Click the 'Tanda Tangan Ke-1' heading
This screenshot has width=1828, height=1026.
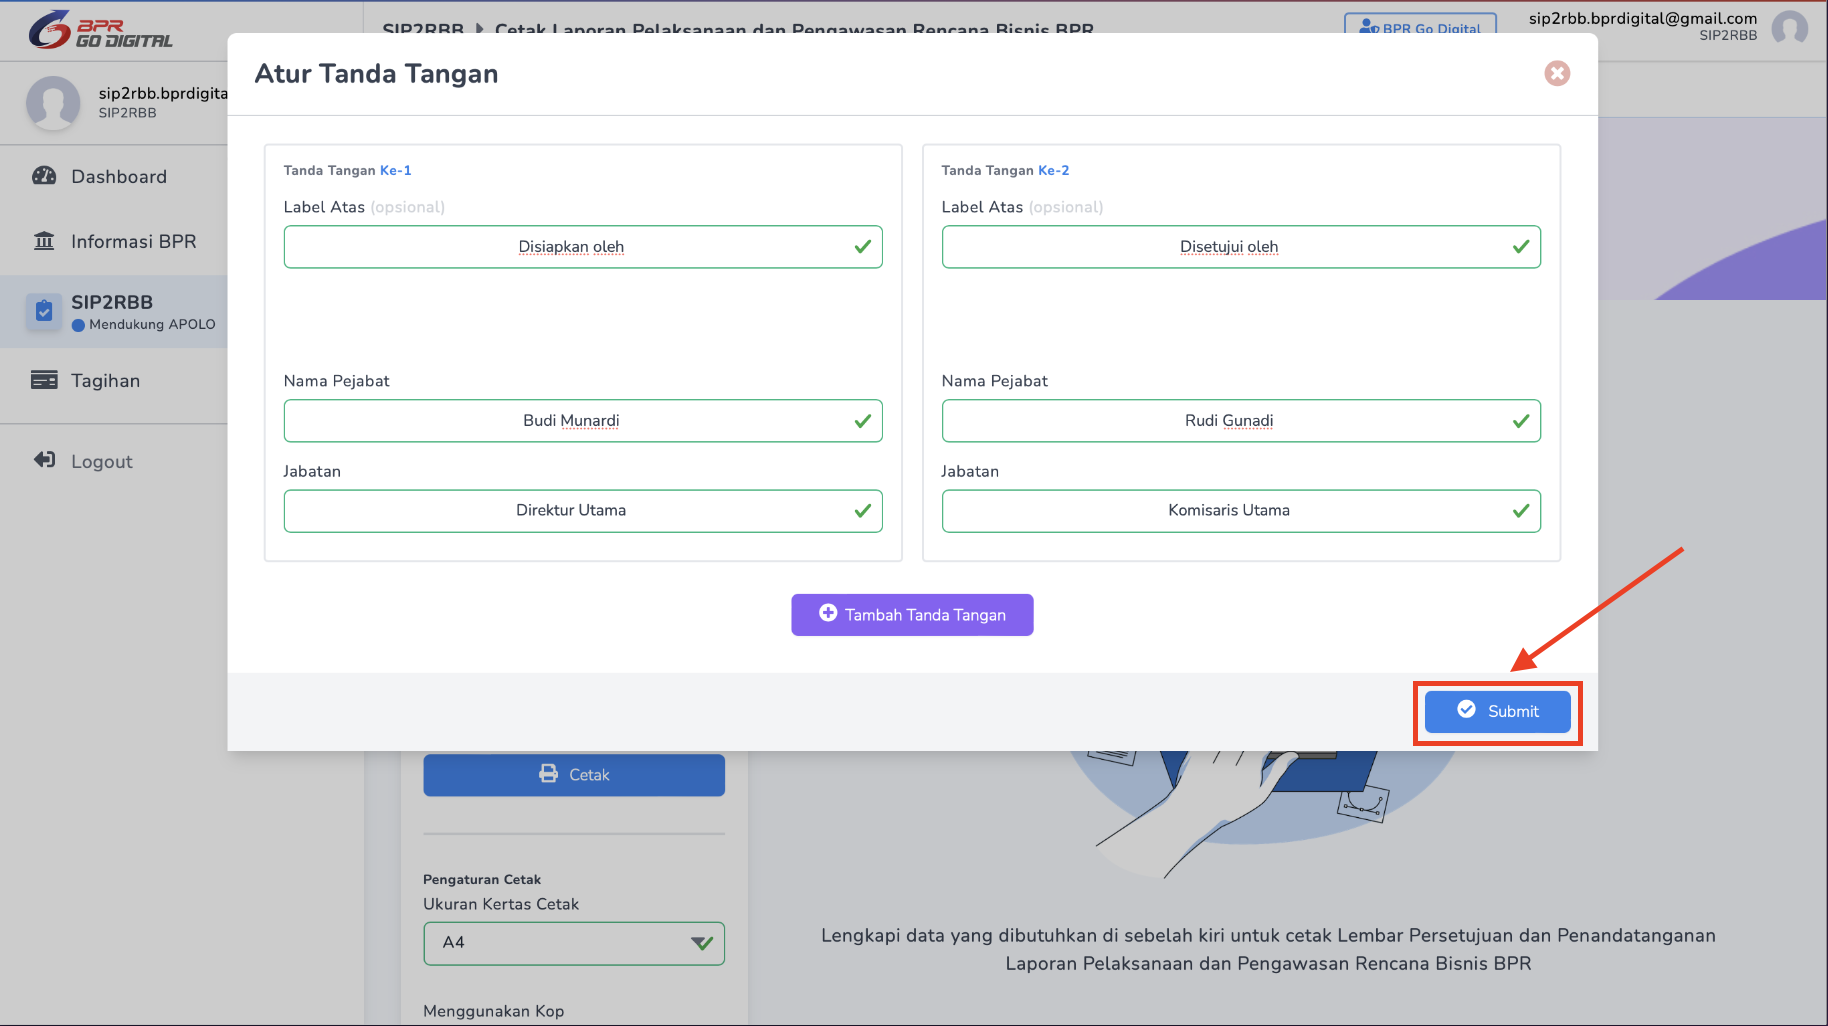coord(347,170)
